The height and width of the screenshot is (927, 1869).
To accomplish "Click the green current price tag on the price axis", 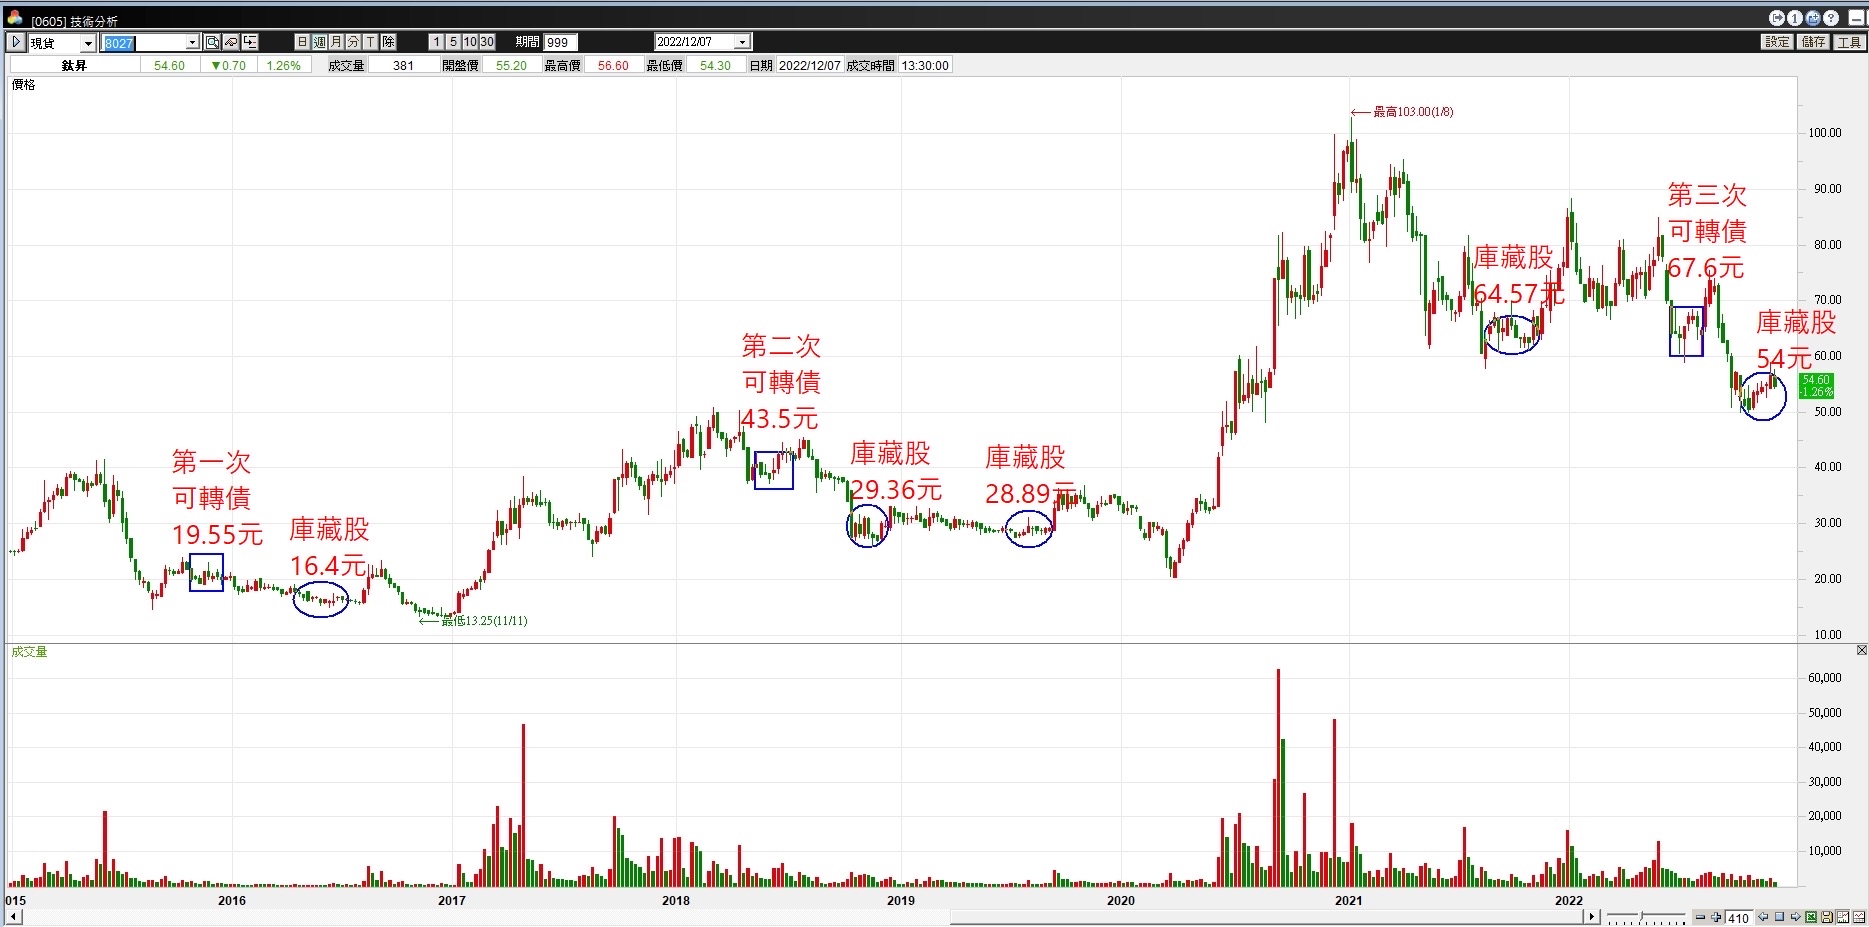I will pyautogui.click(x=1816, y=386).
